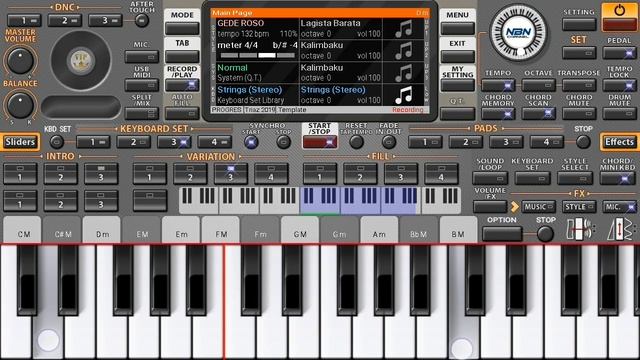
Task: Click the OCTAVE button
Action: coord(538,85)
